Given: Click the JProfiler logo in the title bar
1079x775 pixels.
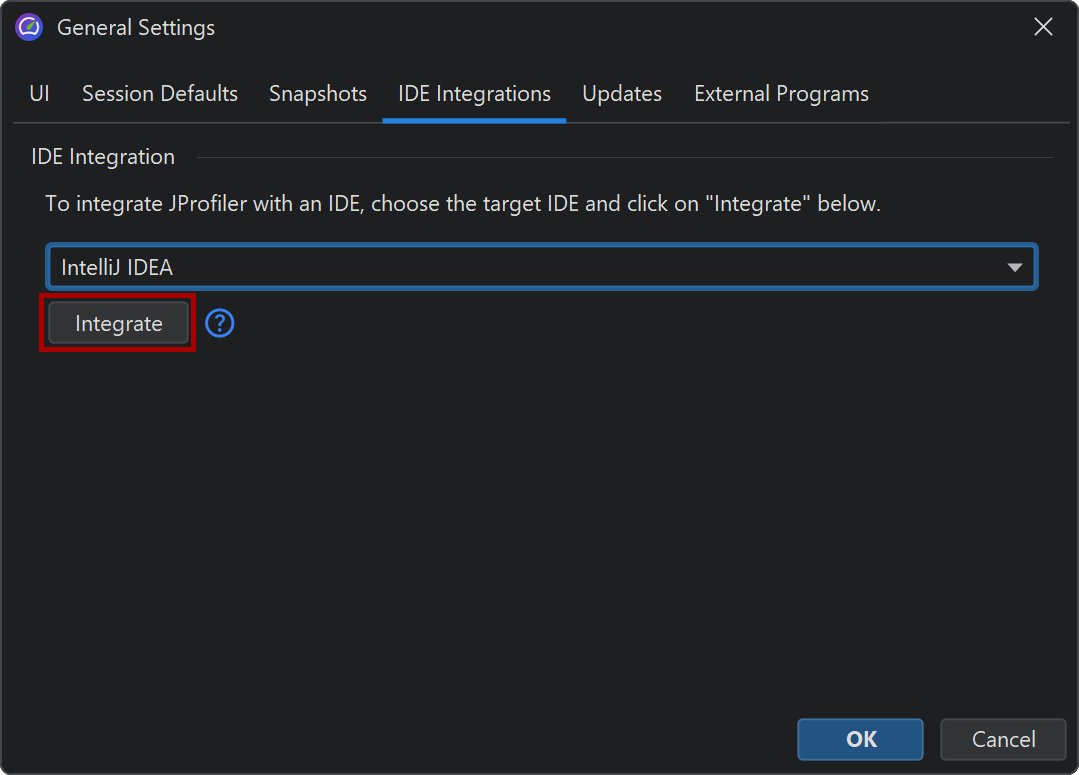Looking at the screenshot, I should pos(29,28).
